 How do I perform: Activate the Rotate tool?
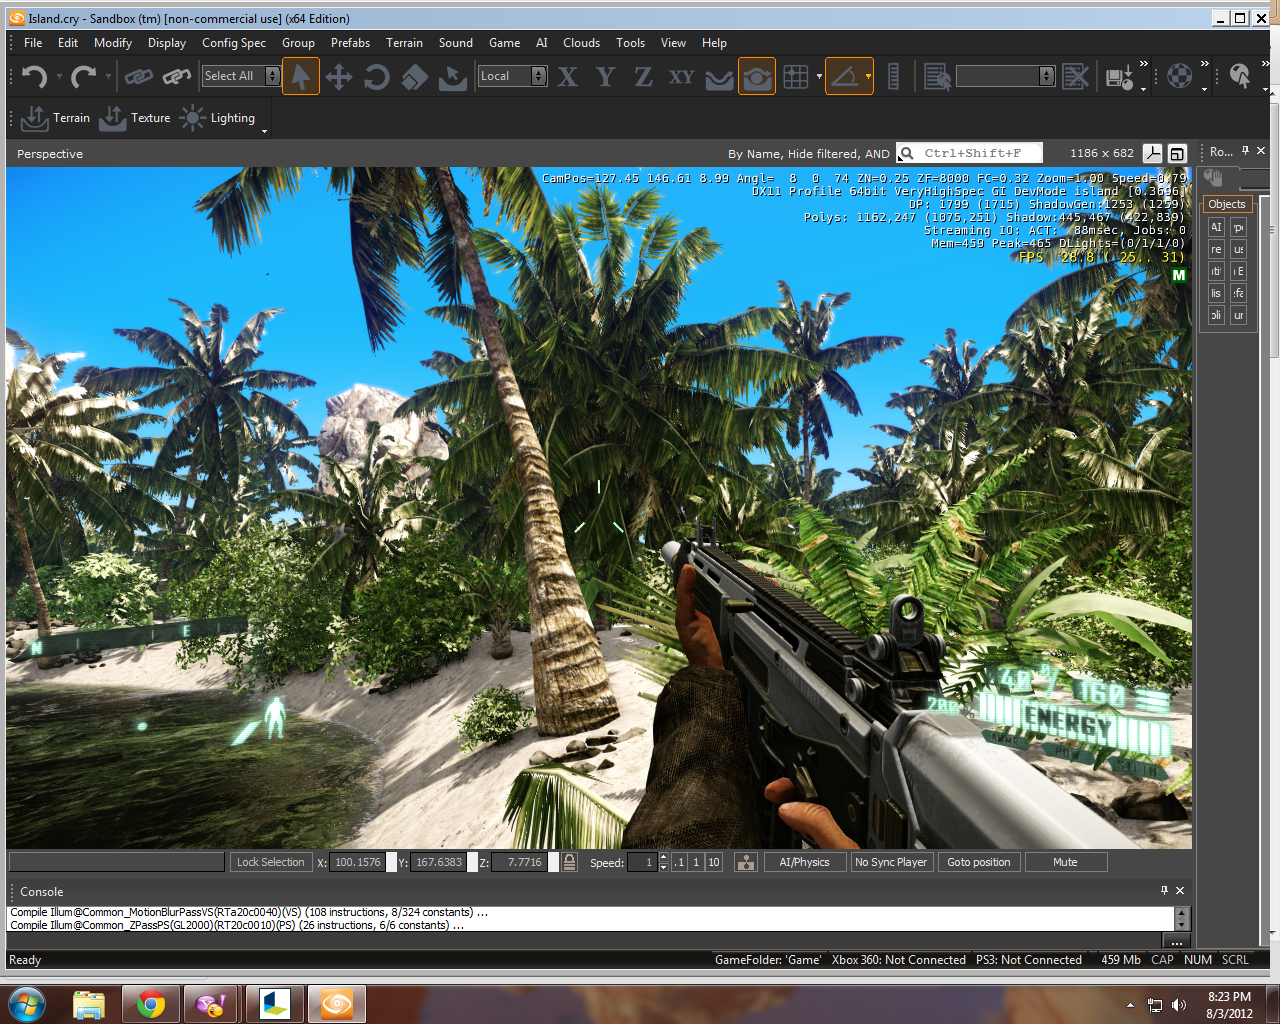[377, 77]
